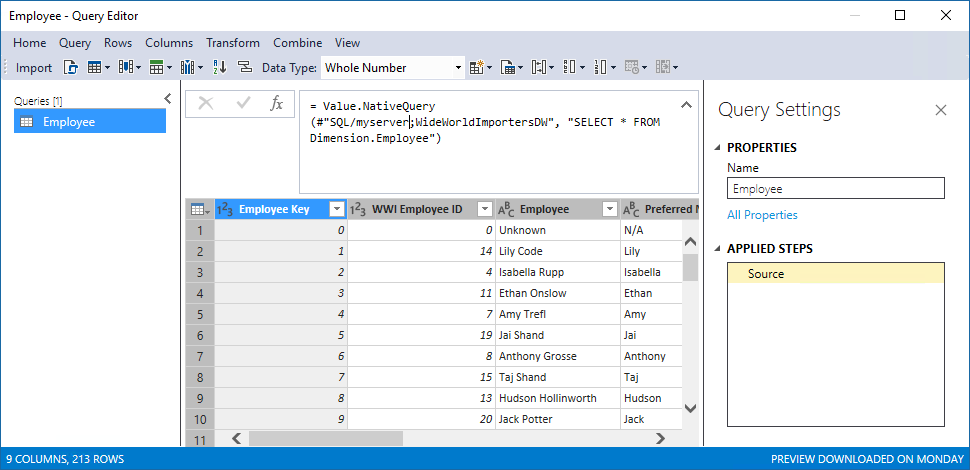
Task: Select the Unknown cell in Employee column
Action: 557,231
